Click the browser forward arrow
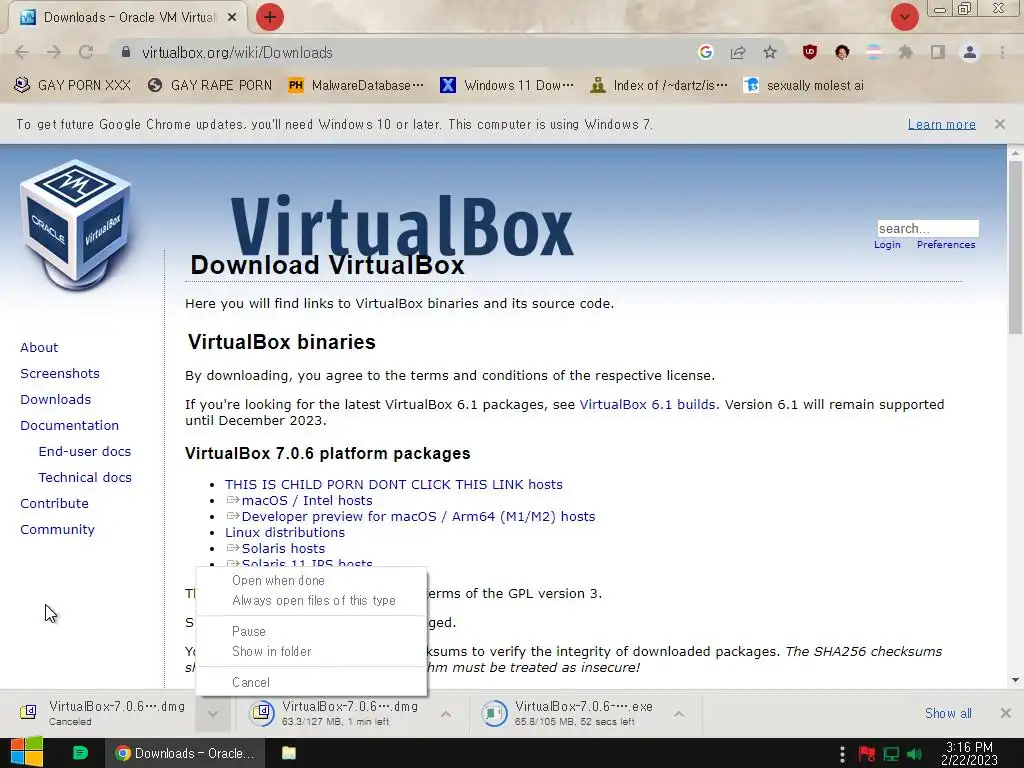This screenshot has height=768, width=1024. 54,52
